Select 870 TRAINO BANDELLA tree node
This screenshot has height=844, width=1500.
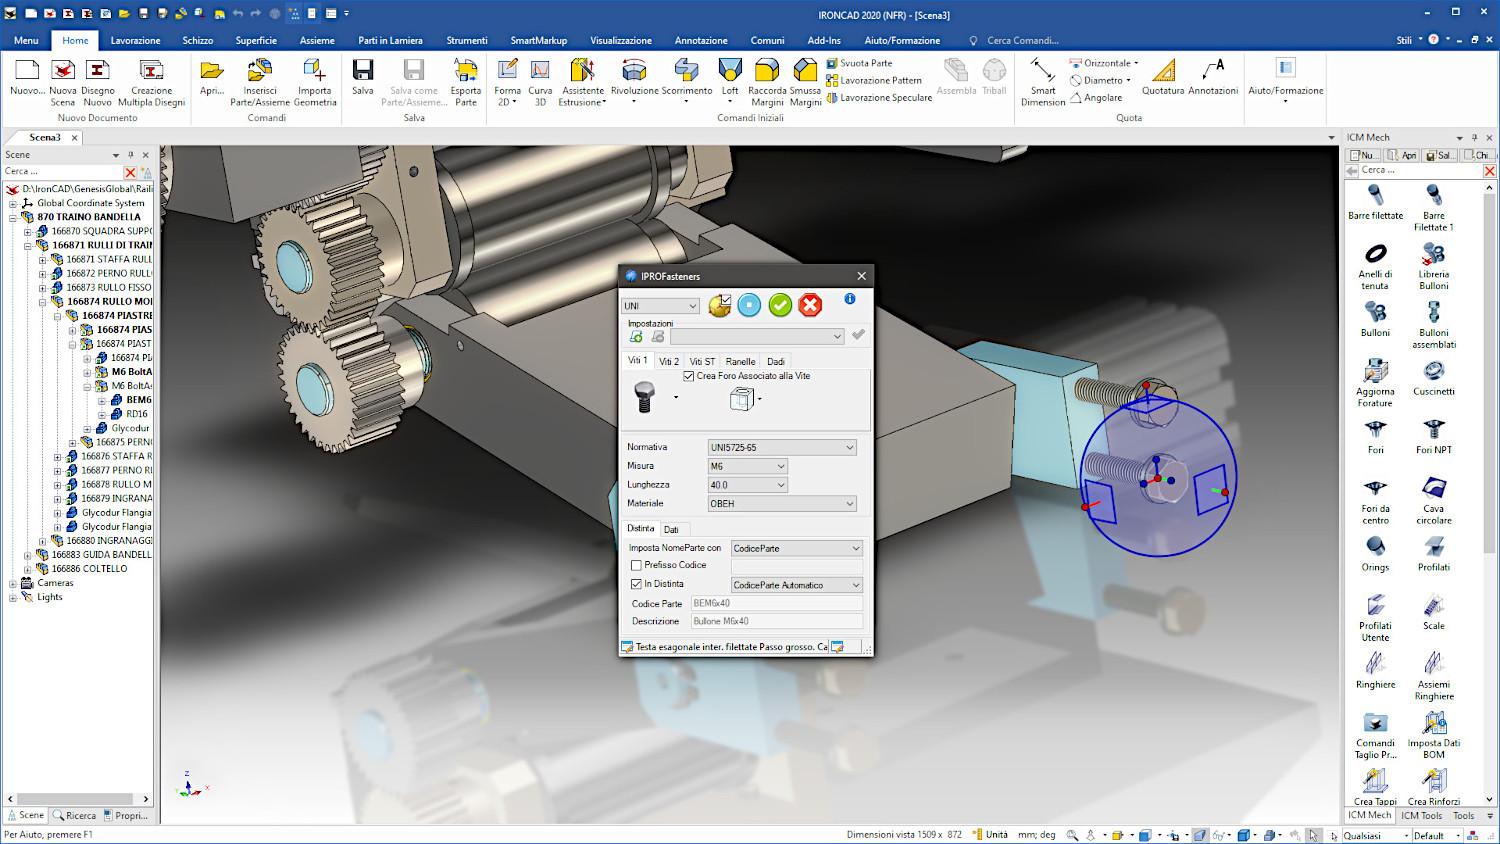pyautogui.click(x=89, y=217)
